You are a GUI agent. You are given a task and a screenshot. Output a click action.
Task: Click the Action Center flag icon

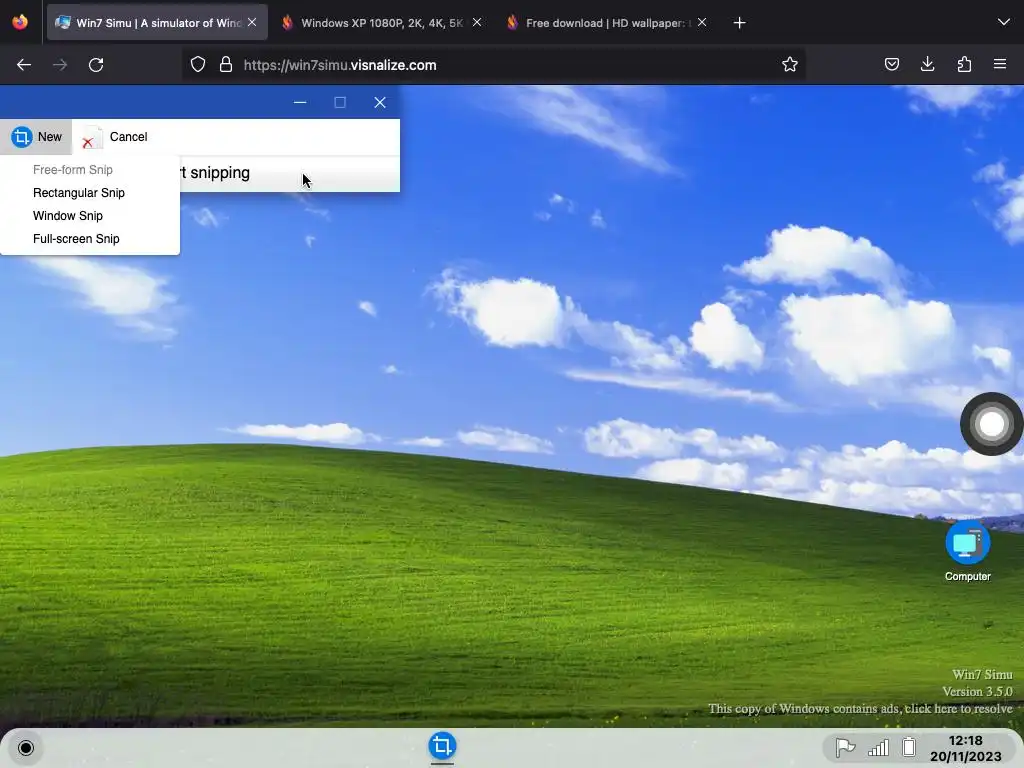point(845,747)
